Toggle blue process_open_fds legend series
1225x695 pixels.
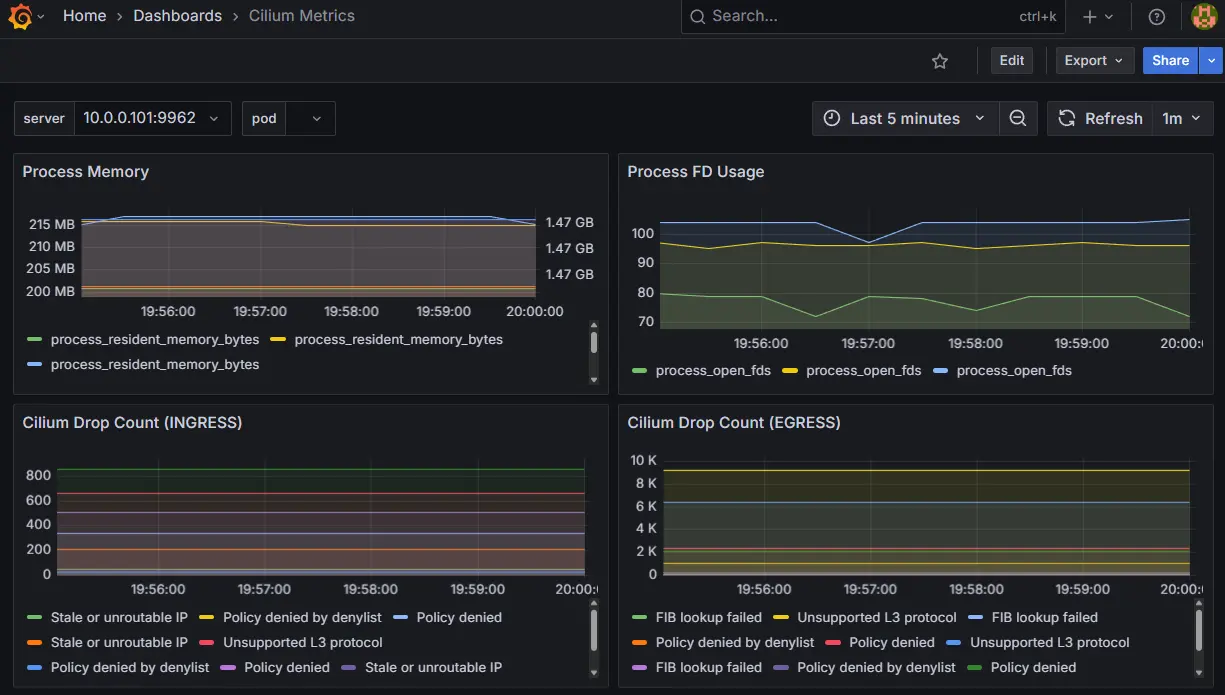point(1014,371)
